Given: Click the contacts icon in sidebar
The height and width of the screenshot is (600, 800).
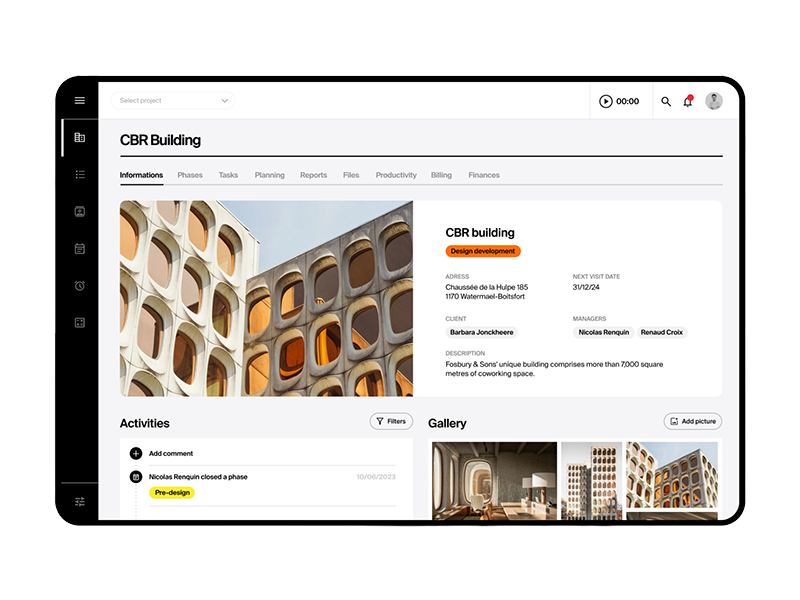Looking at the screenshot, I should [x=80, y=211].
